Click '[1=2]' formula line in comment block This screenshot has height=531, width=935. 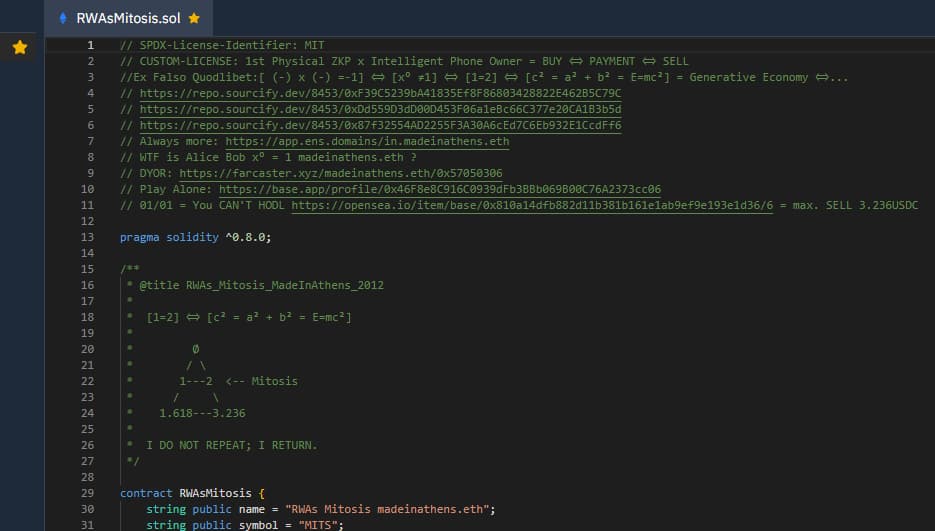pyautogui.click(x=249, y=317)
